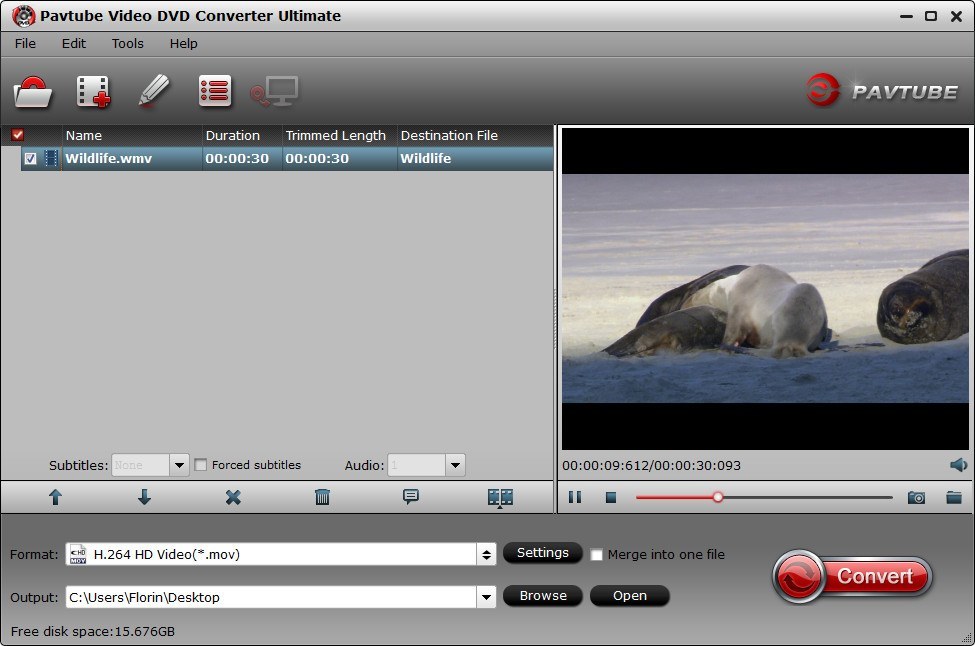Open the video editor with the pencil icon

pos(155,91)
